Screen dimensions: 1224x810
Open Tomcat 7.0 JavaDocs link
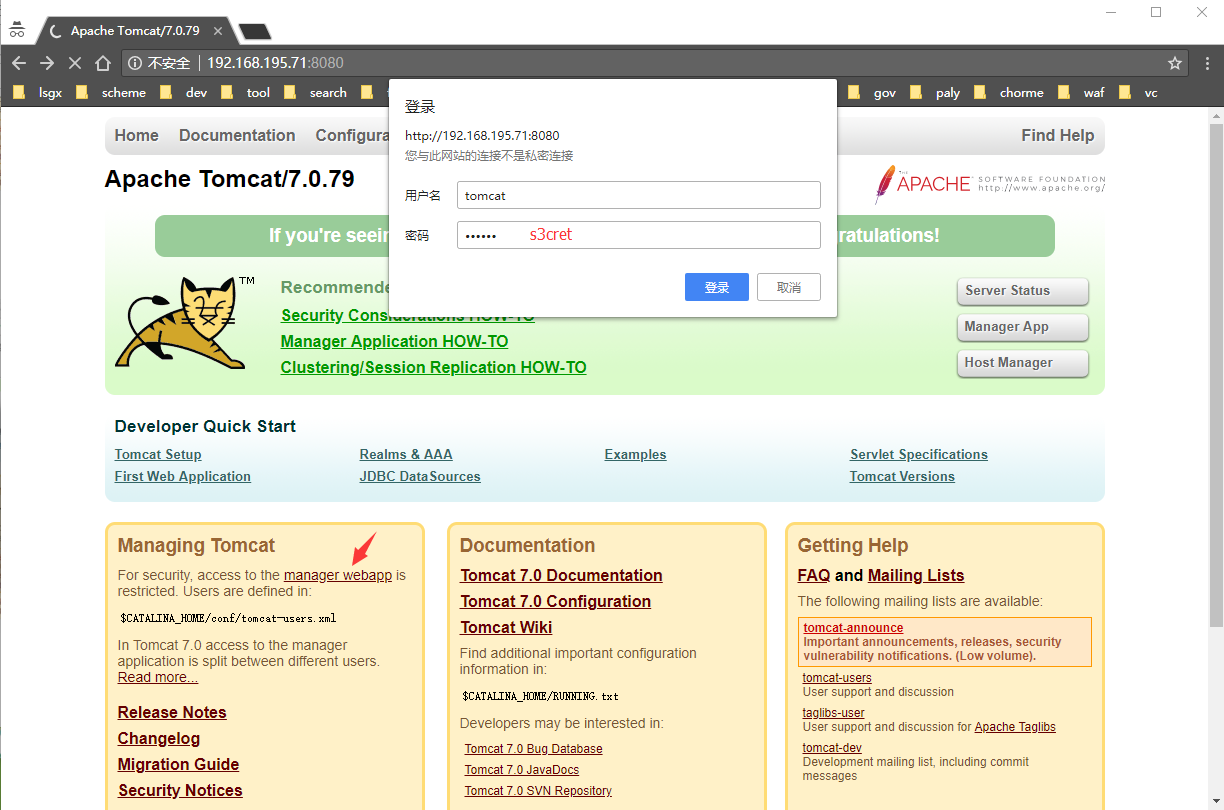click(x=522, y=769)
